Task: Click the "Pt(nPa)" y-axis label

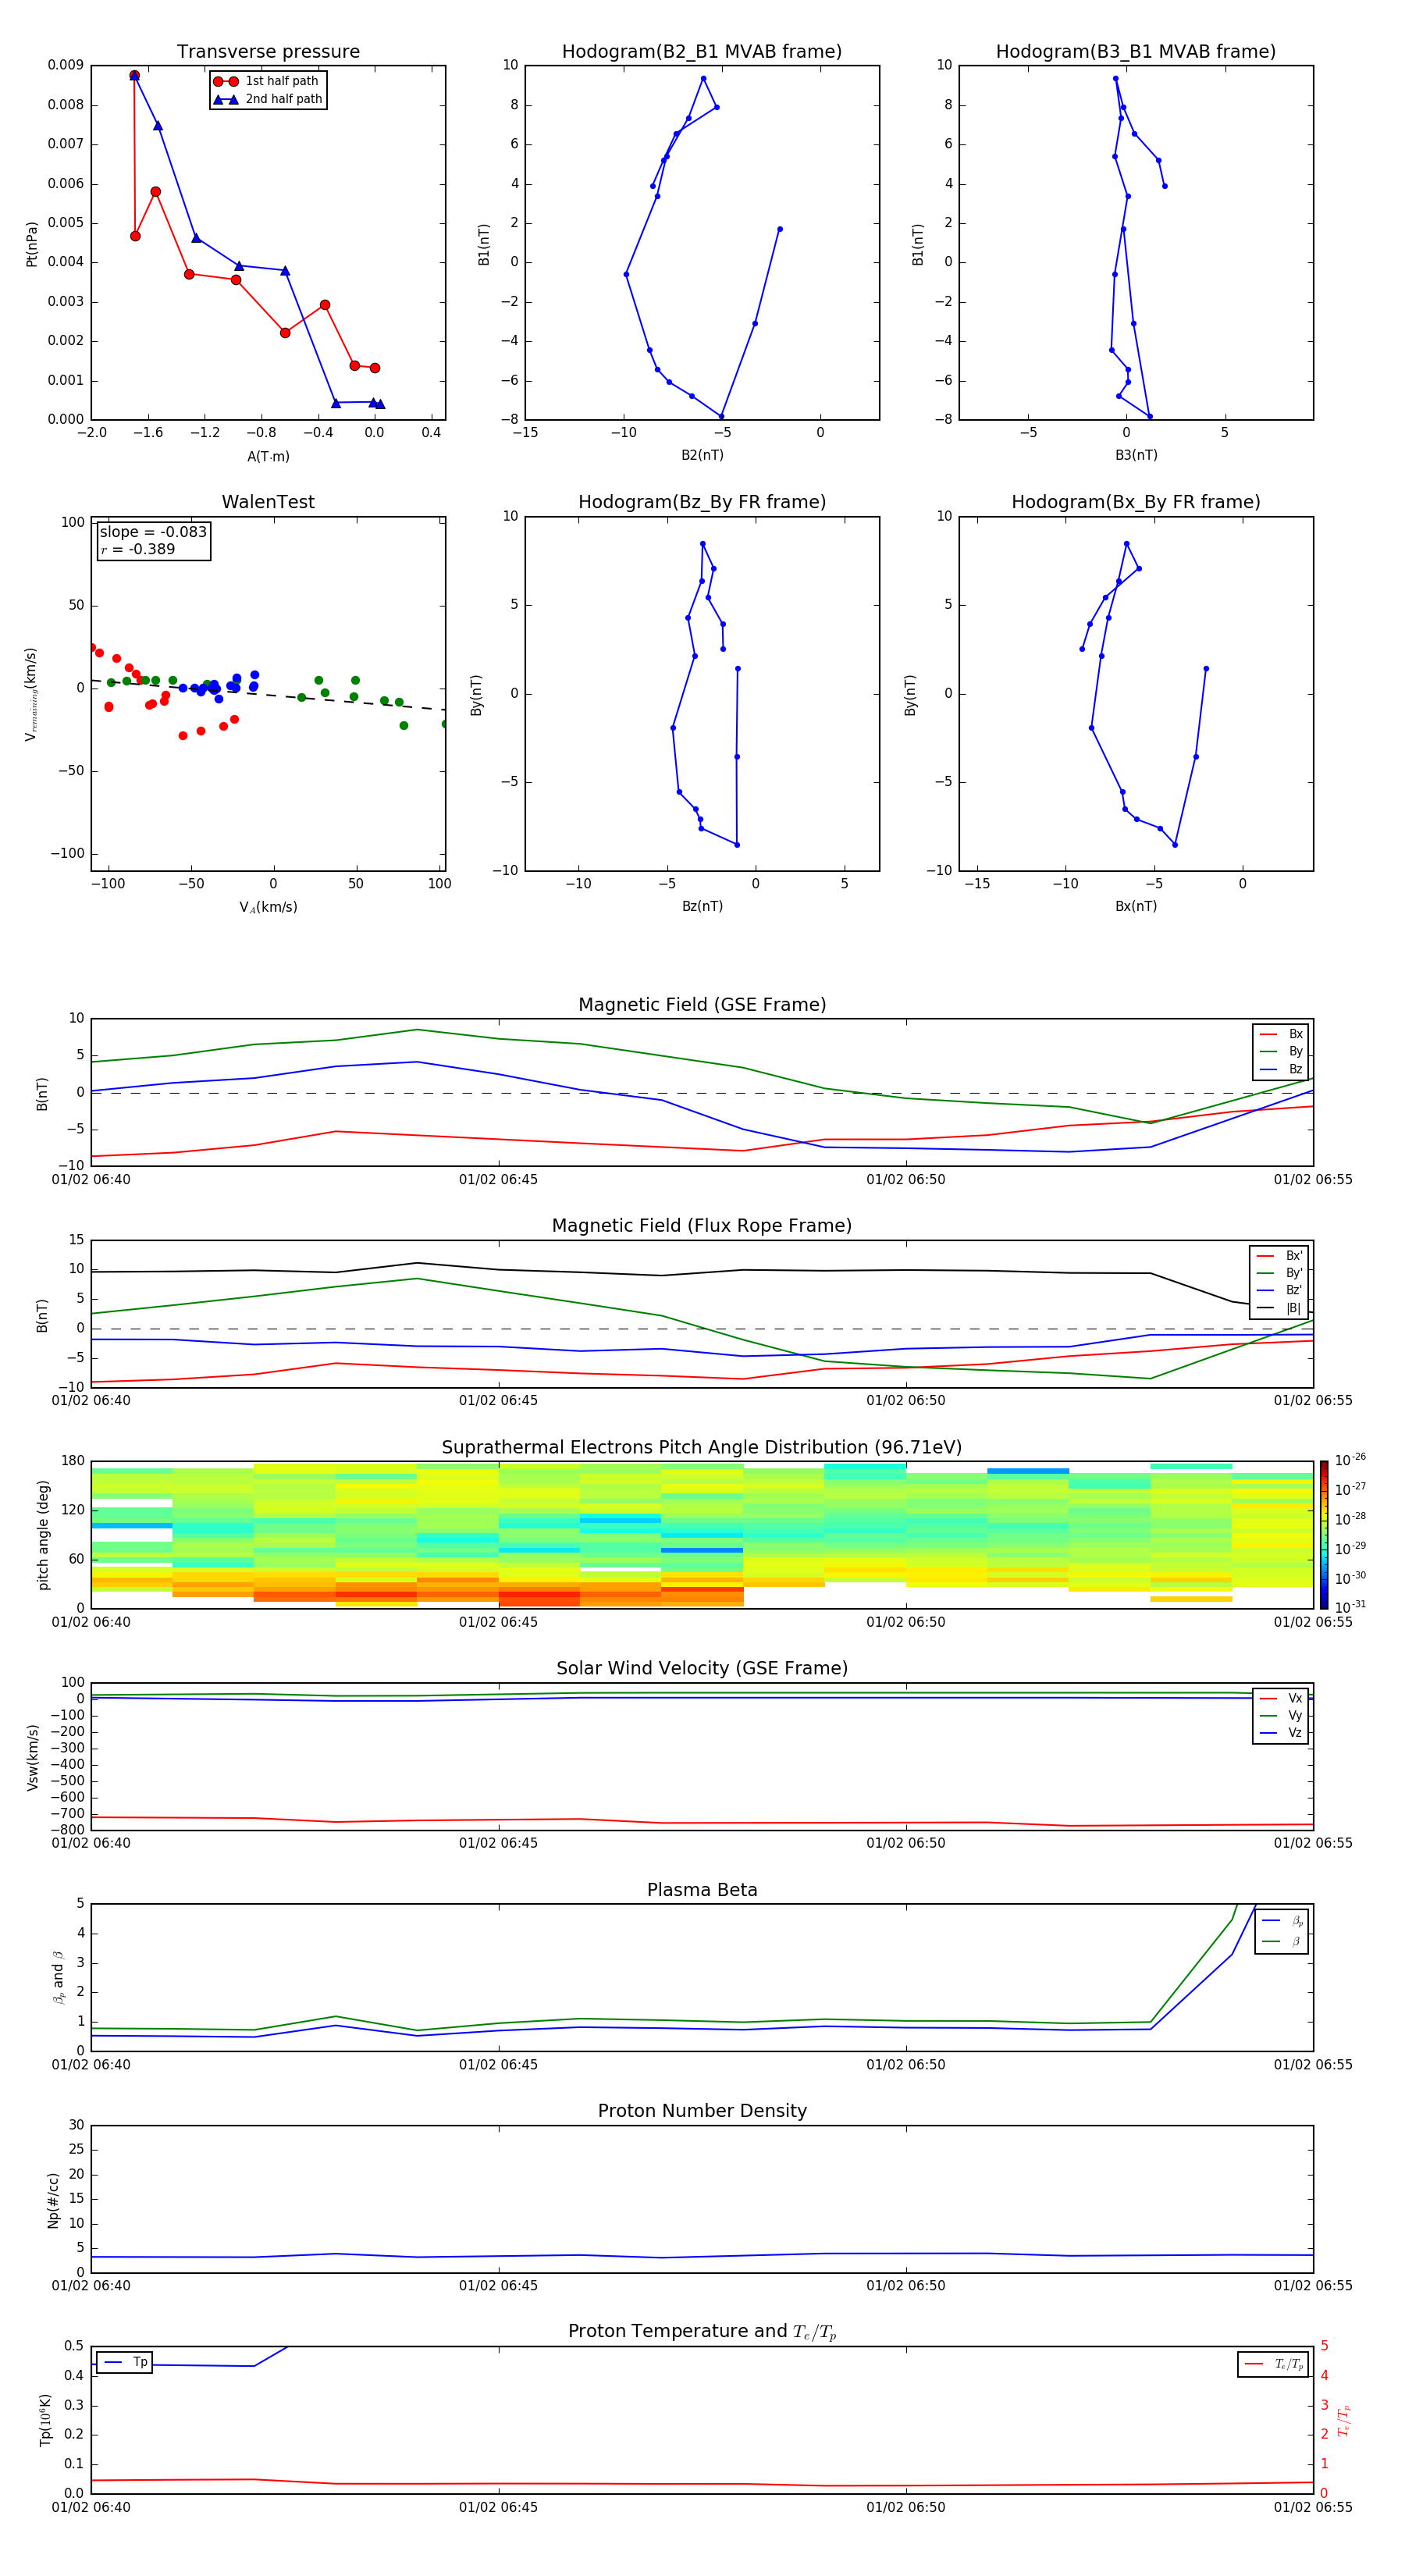Action: [31, 244]
